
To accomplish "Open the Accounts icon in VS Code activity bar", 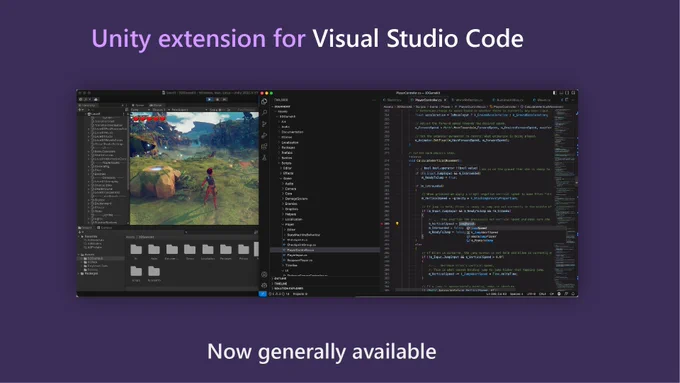I will click(264, 275).
